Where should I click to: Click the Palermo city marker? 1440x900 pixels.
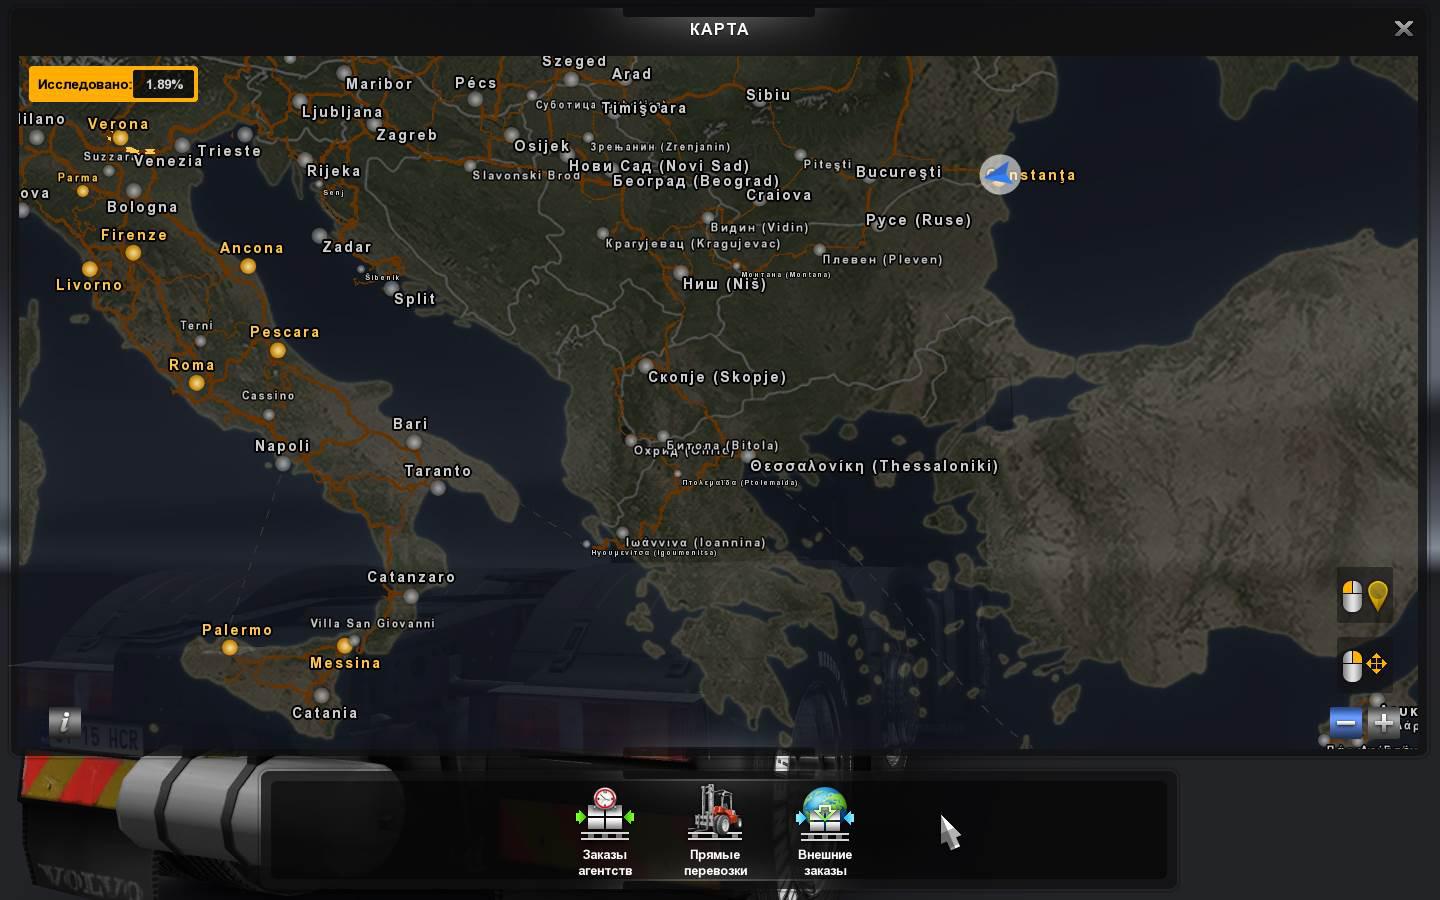click(230, 647)
